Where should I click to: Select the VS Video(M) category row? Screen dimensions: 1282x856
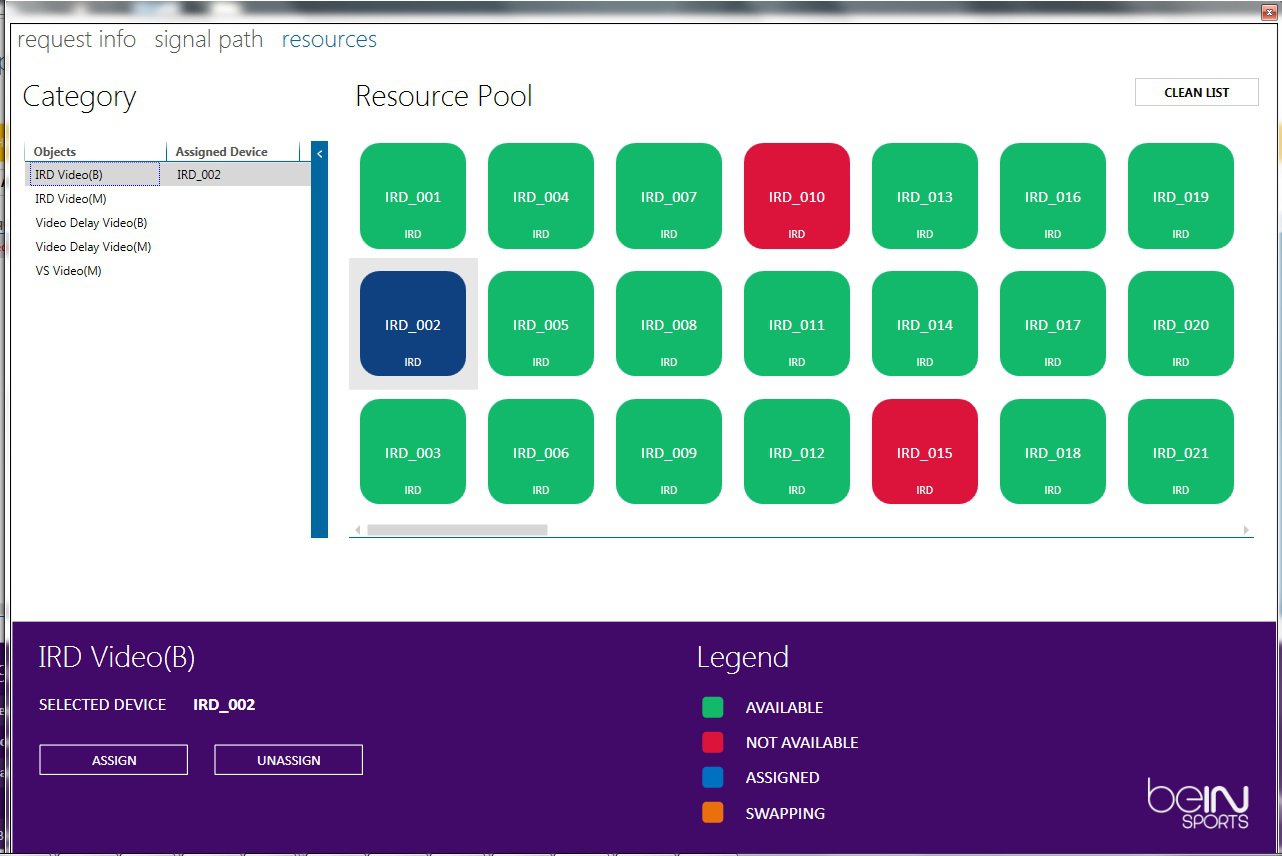coord(168,270)
